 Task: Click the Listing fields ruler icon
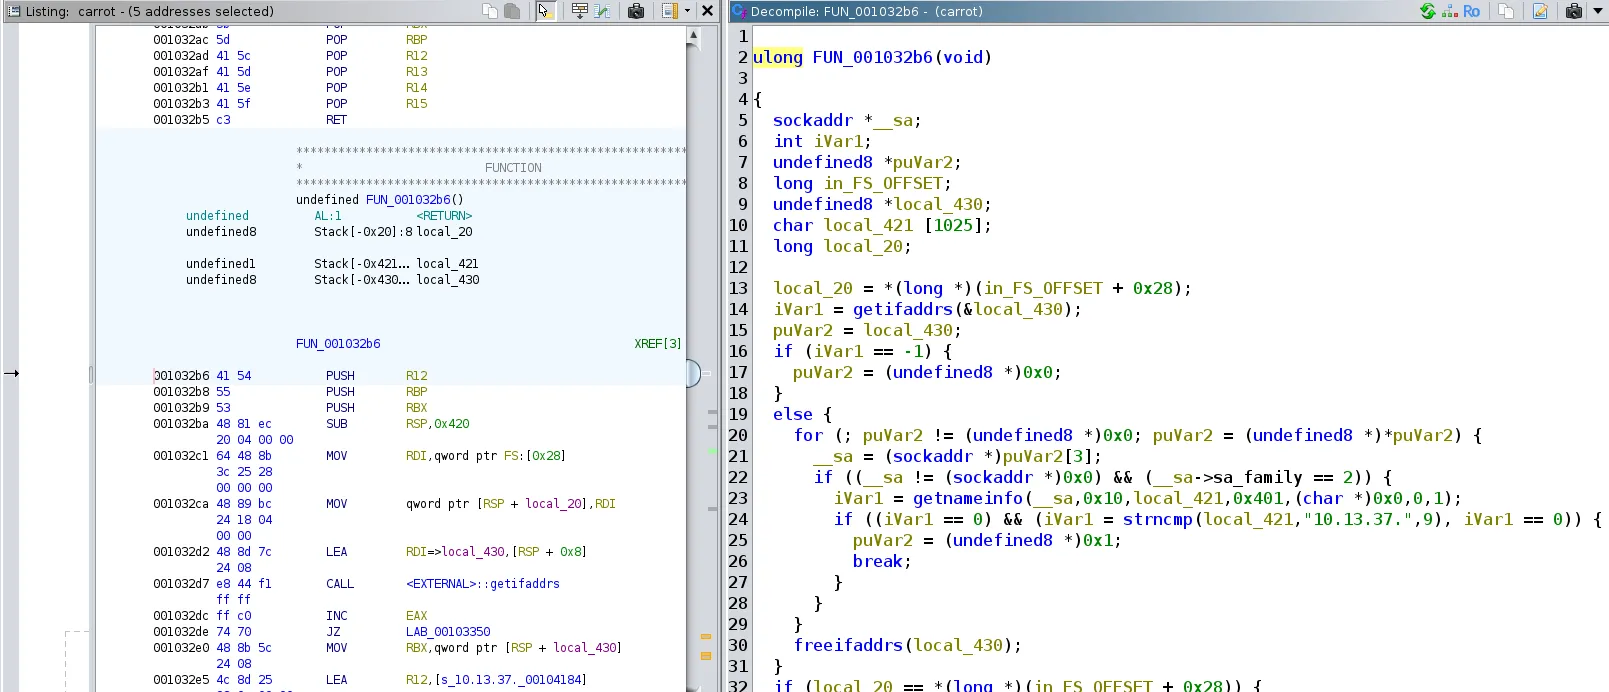[x=670, y=11]
